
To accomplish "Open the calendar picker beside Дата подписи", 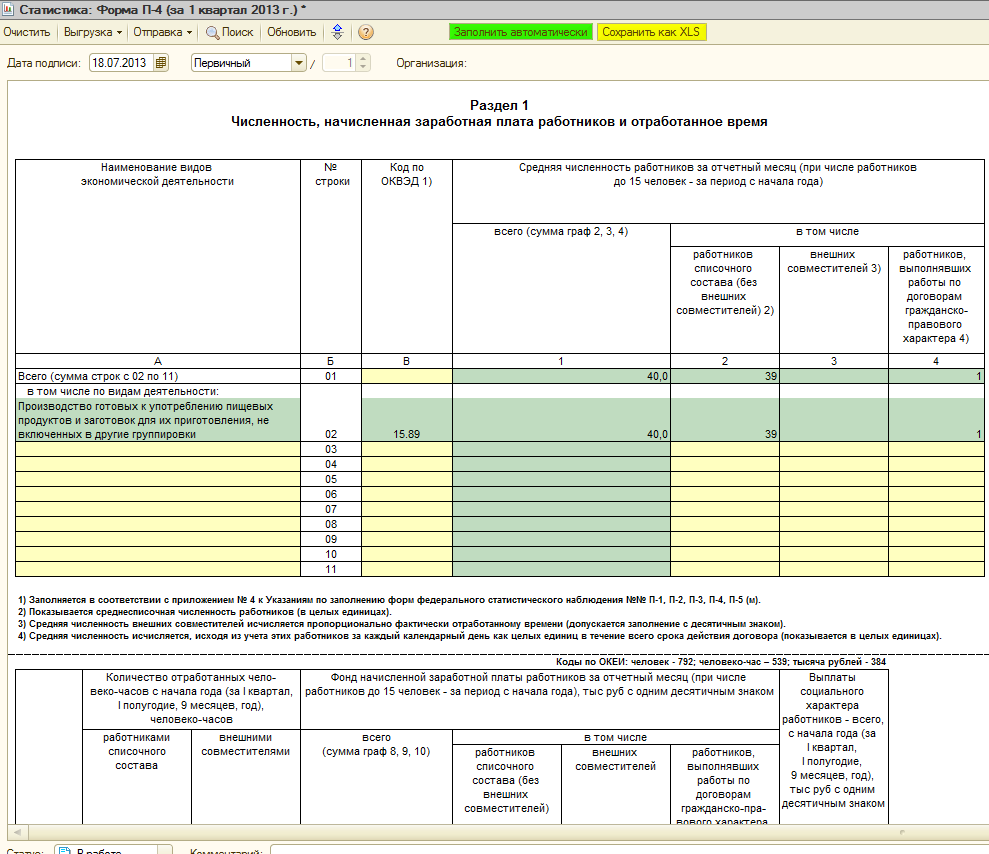I will coord(161,63).
